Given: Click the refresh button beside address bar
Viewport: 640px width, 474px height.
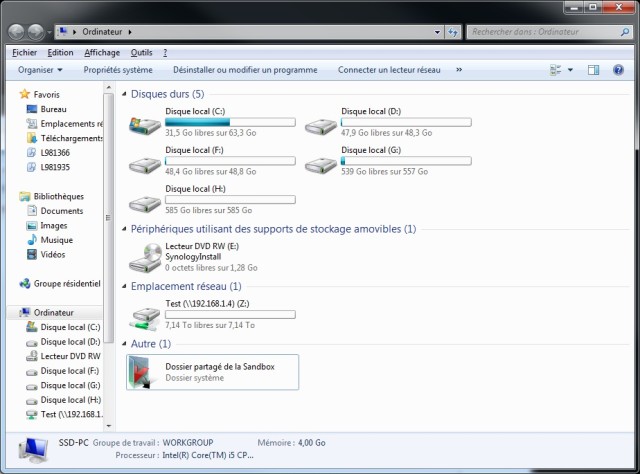Looking at the screenshot, I should [x=453, y=32].
